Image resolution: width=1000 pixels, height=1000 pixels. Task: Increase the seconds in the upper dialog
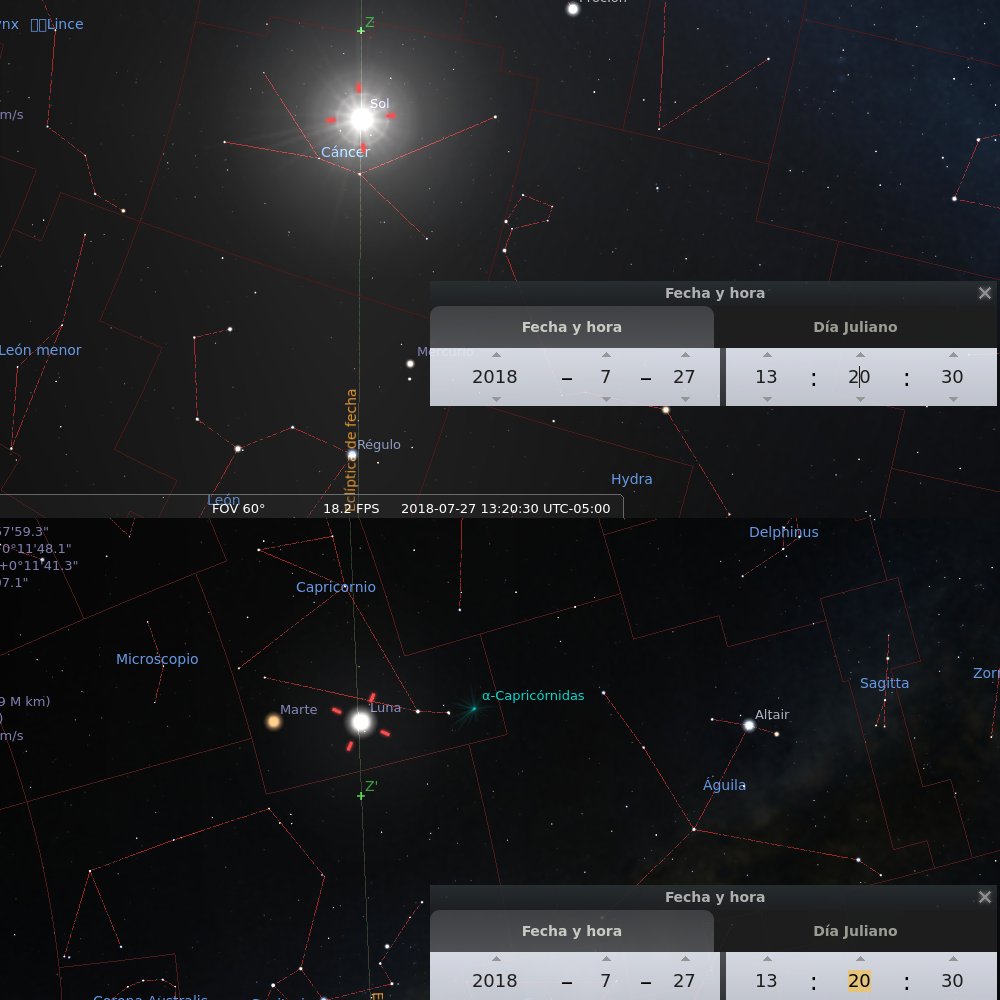tap(953, 355)
